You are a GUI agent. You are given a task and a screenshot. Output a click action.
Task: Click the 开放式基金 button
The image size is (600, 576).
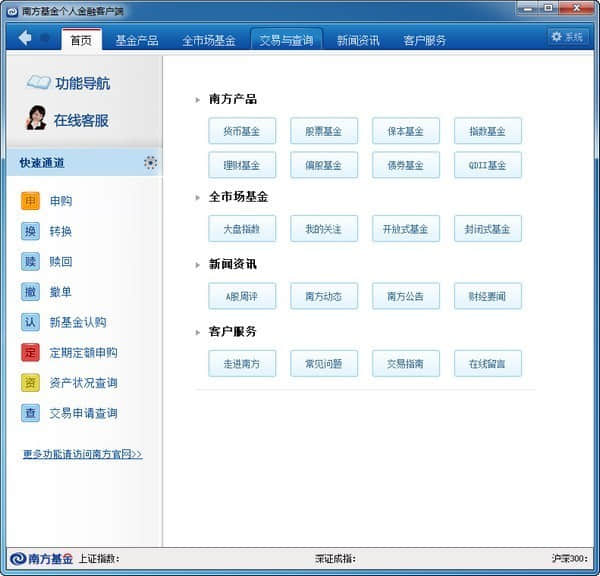406,229
